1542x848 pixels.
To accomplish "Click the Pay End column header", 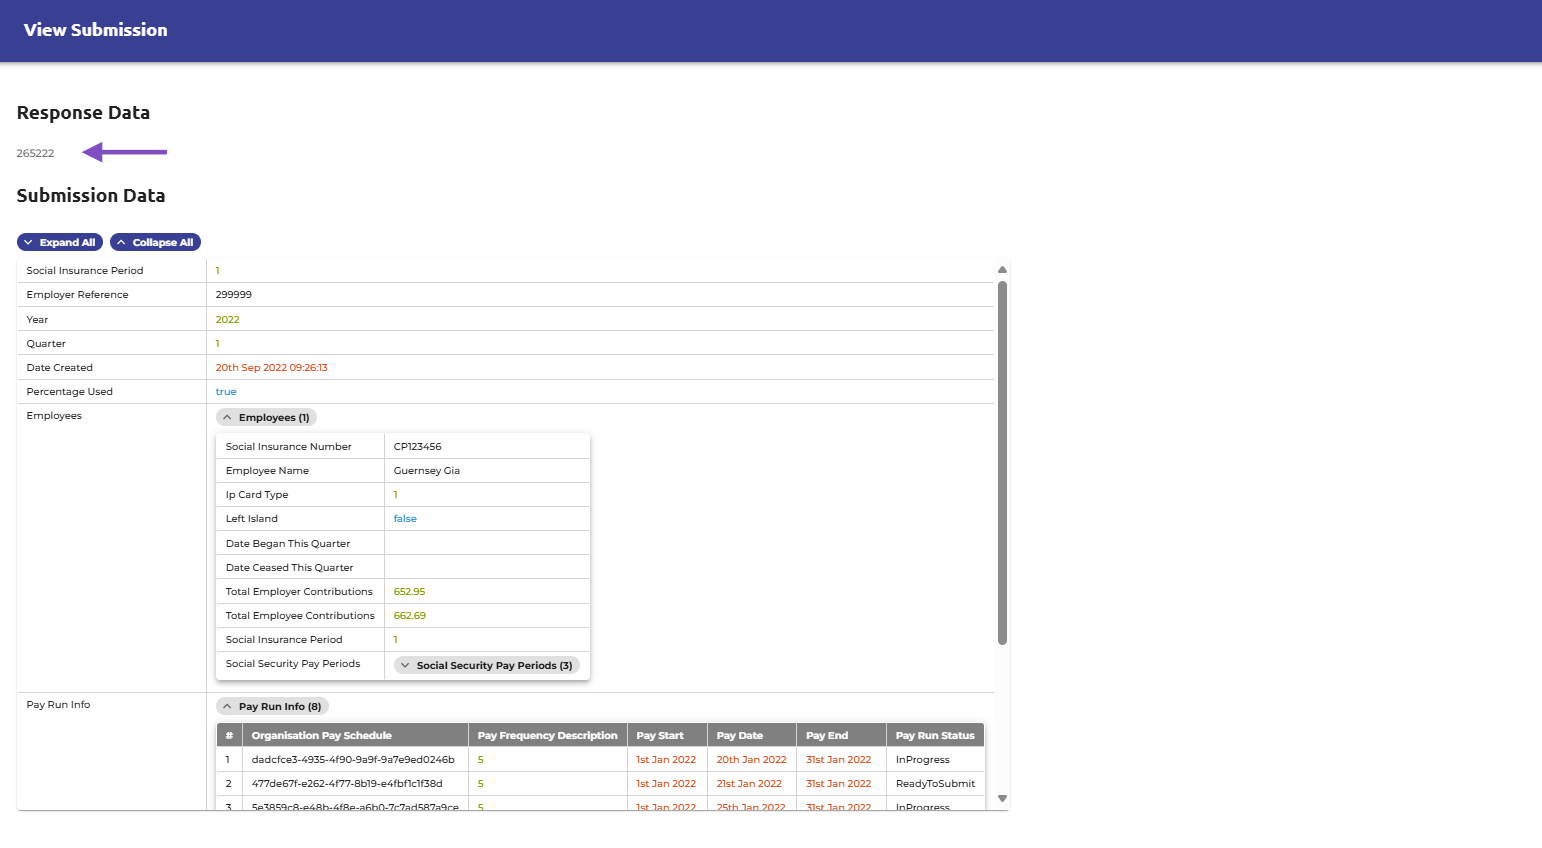I will pyautogui.click(x=842, y=735).
